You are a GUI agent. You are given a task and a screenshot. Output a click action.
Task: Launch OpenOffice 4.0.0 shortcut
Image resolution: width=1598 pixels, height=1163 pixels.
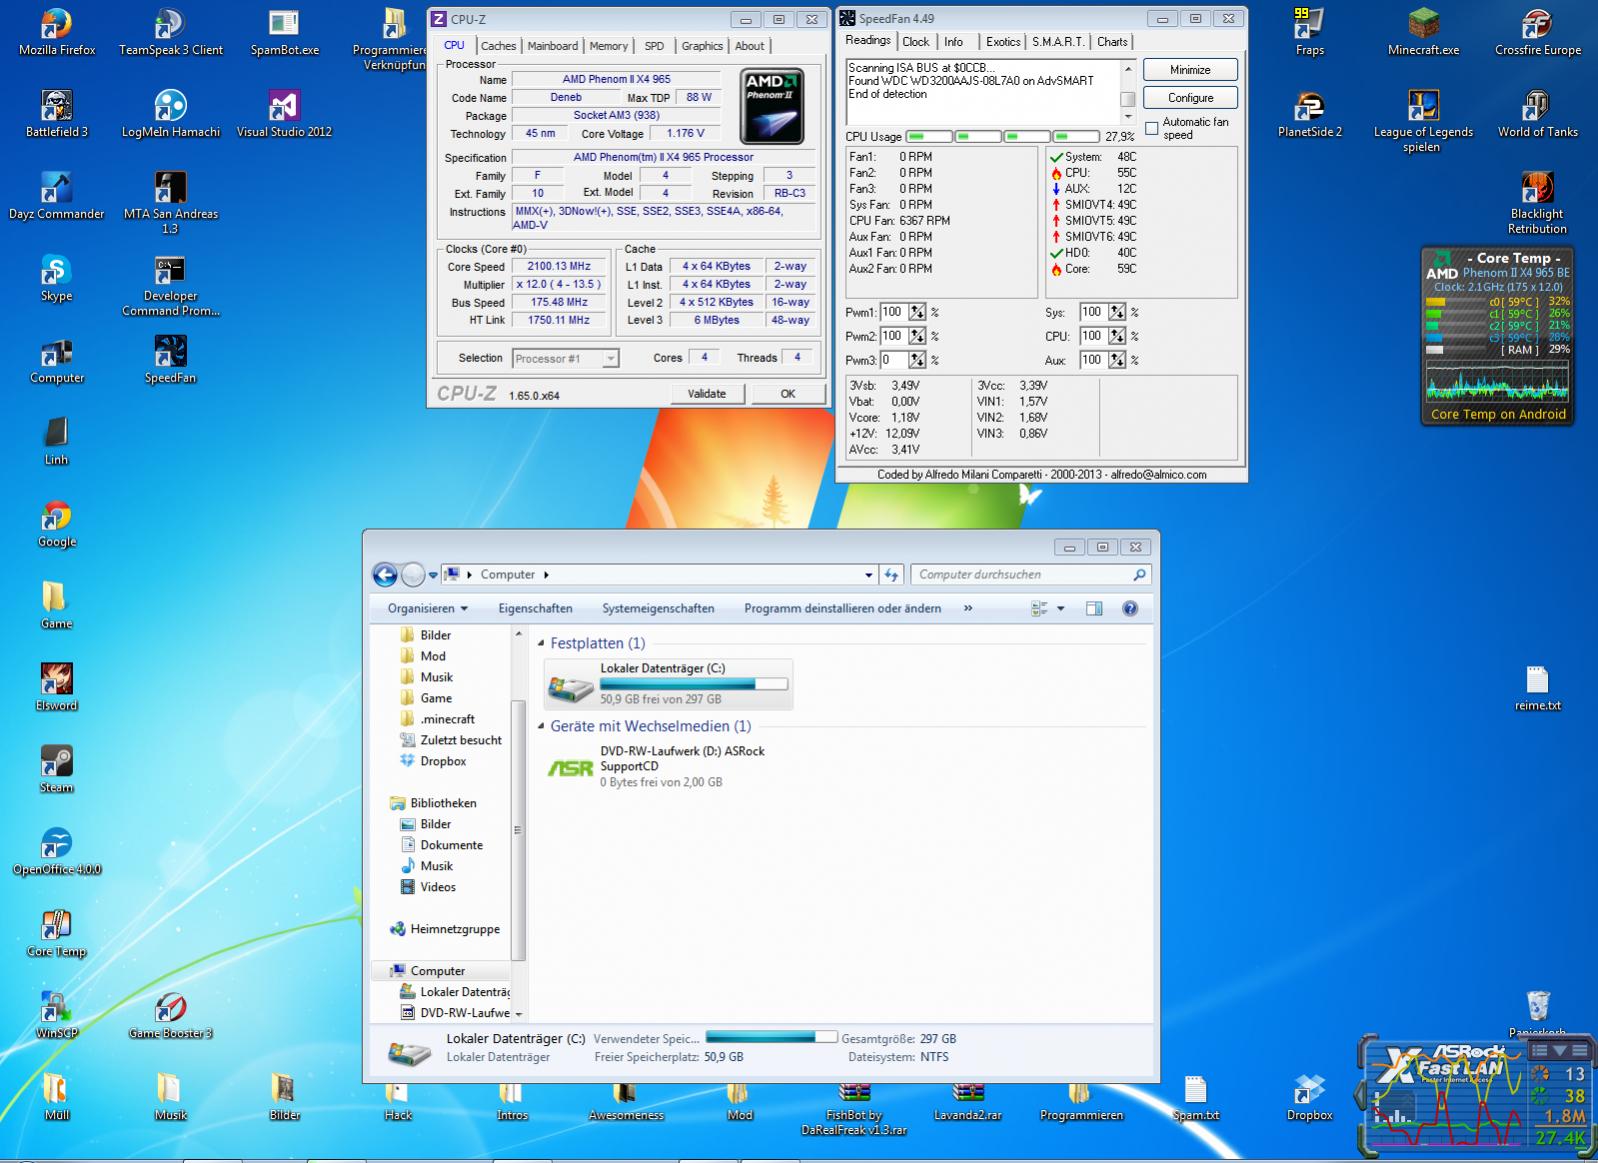(x=57, y=852)
